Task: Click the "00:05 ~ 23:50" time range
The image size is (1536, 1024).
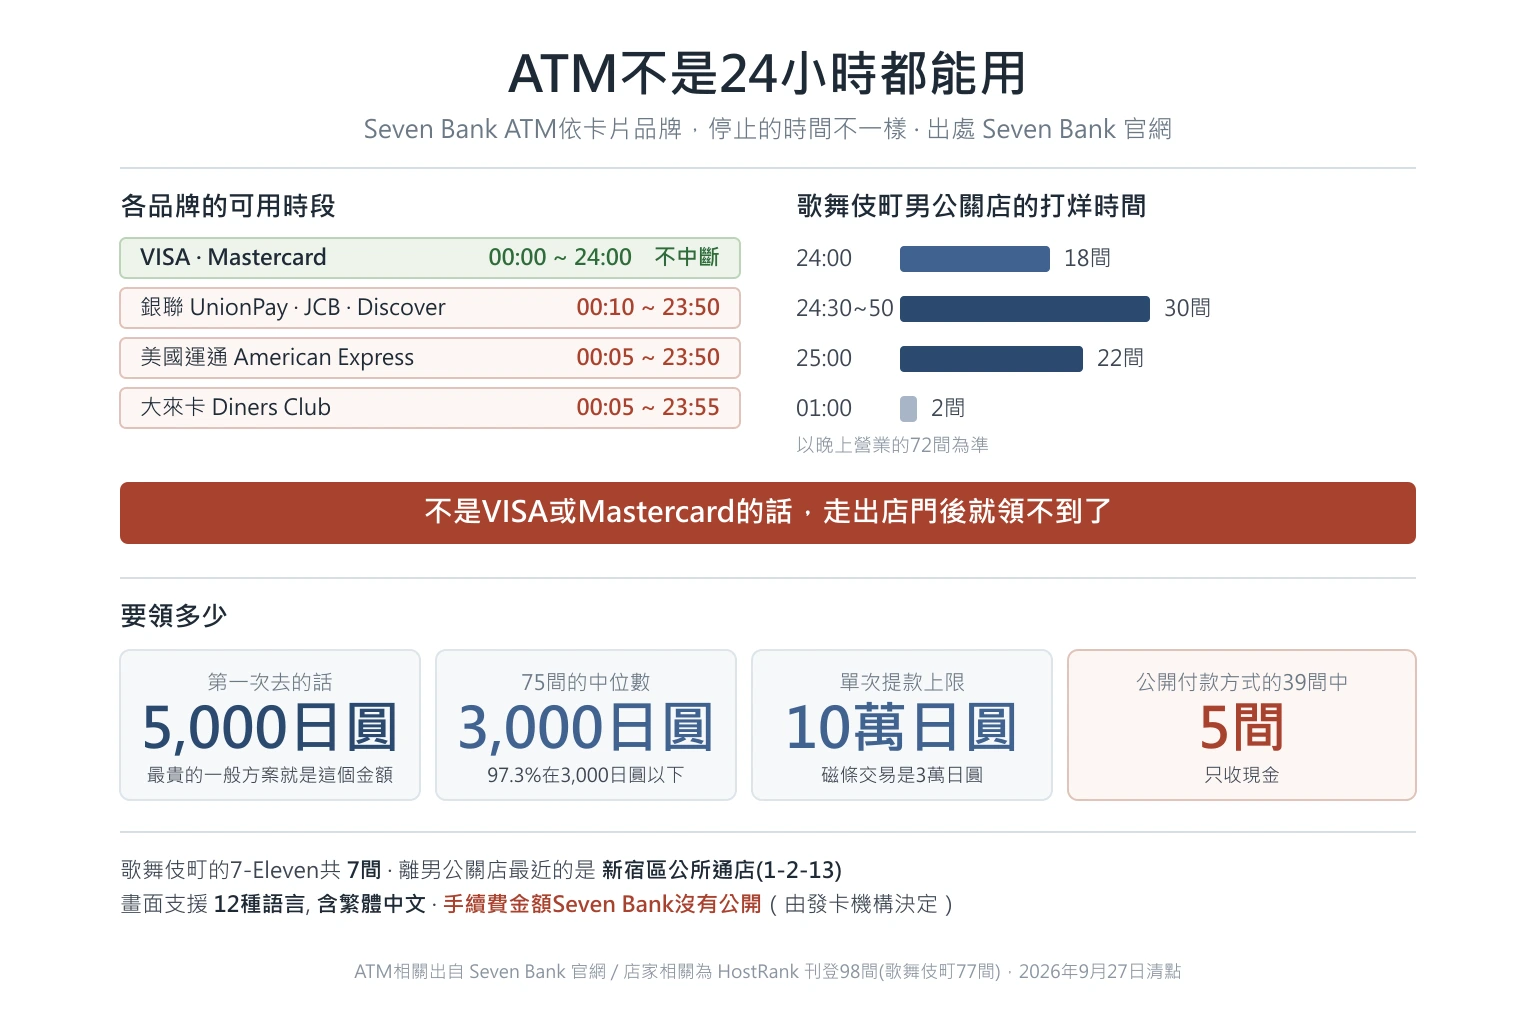Action: (648, 357)
